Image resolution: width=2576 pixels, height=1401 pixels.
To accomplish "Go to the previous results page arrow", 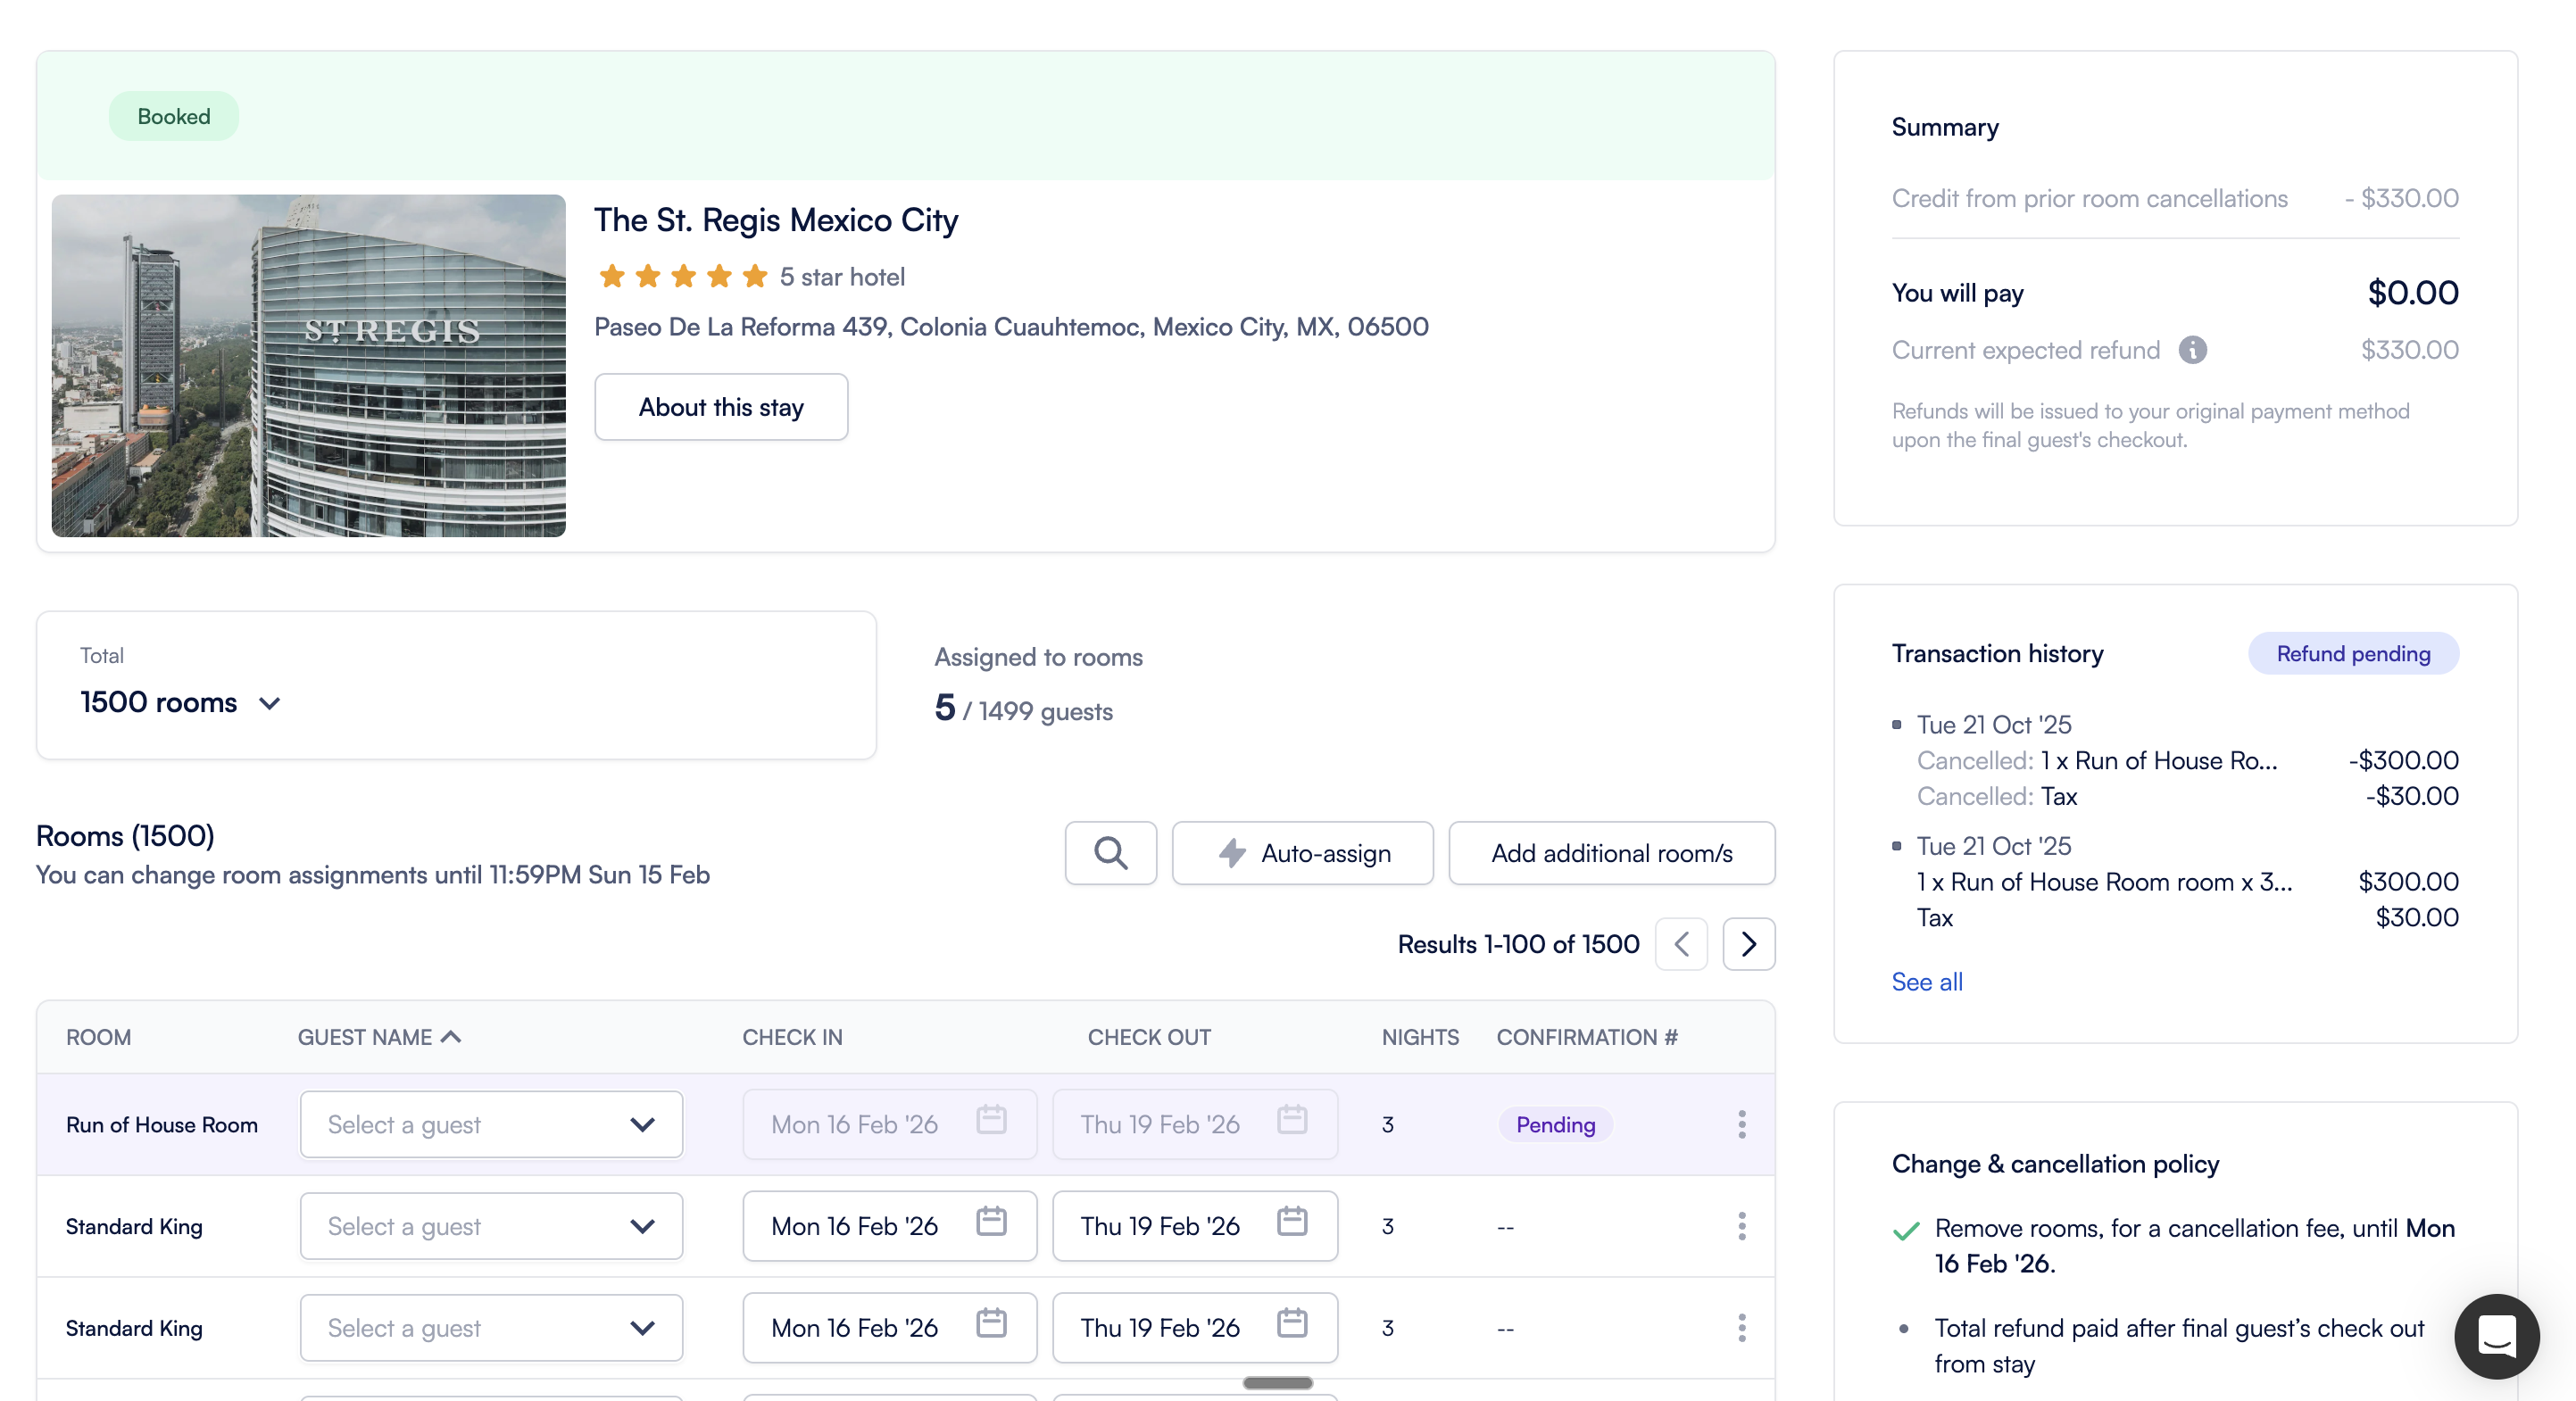I will coord(1681,943).
